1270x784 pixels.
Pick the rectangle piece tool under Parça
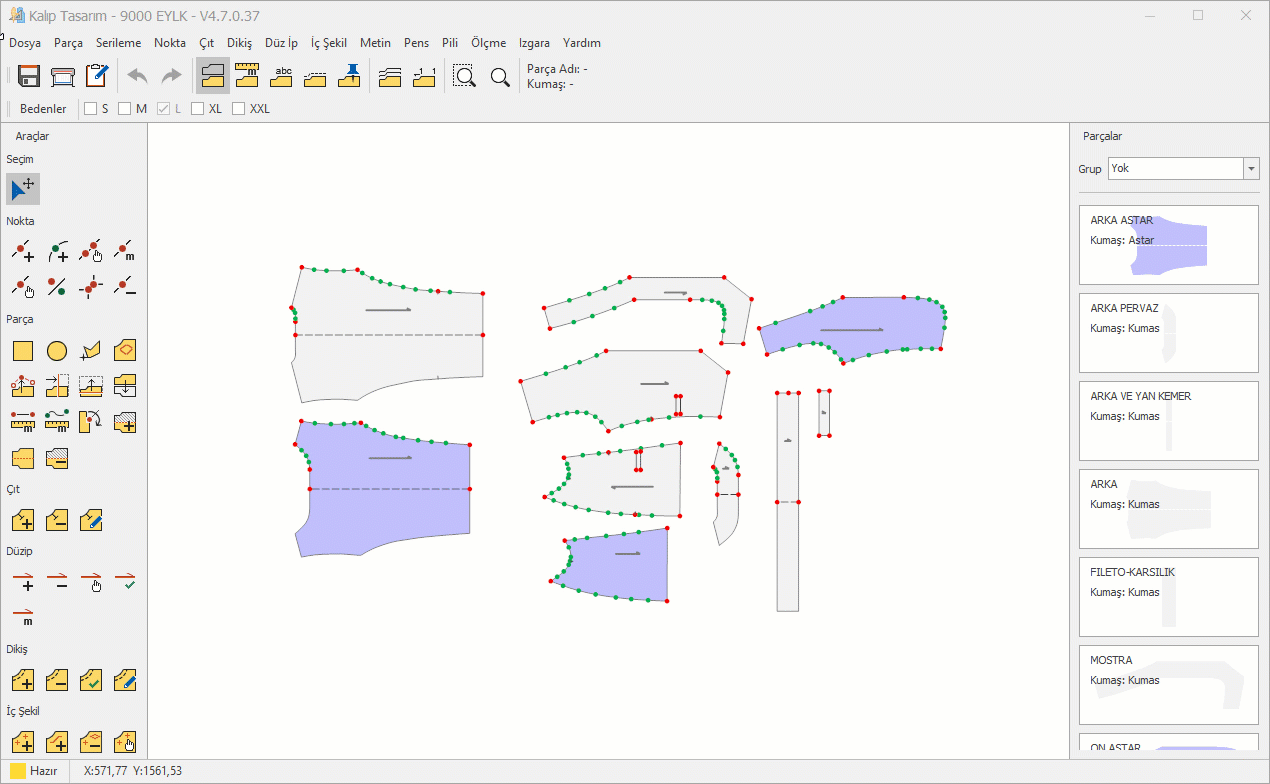pos(23,351)
